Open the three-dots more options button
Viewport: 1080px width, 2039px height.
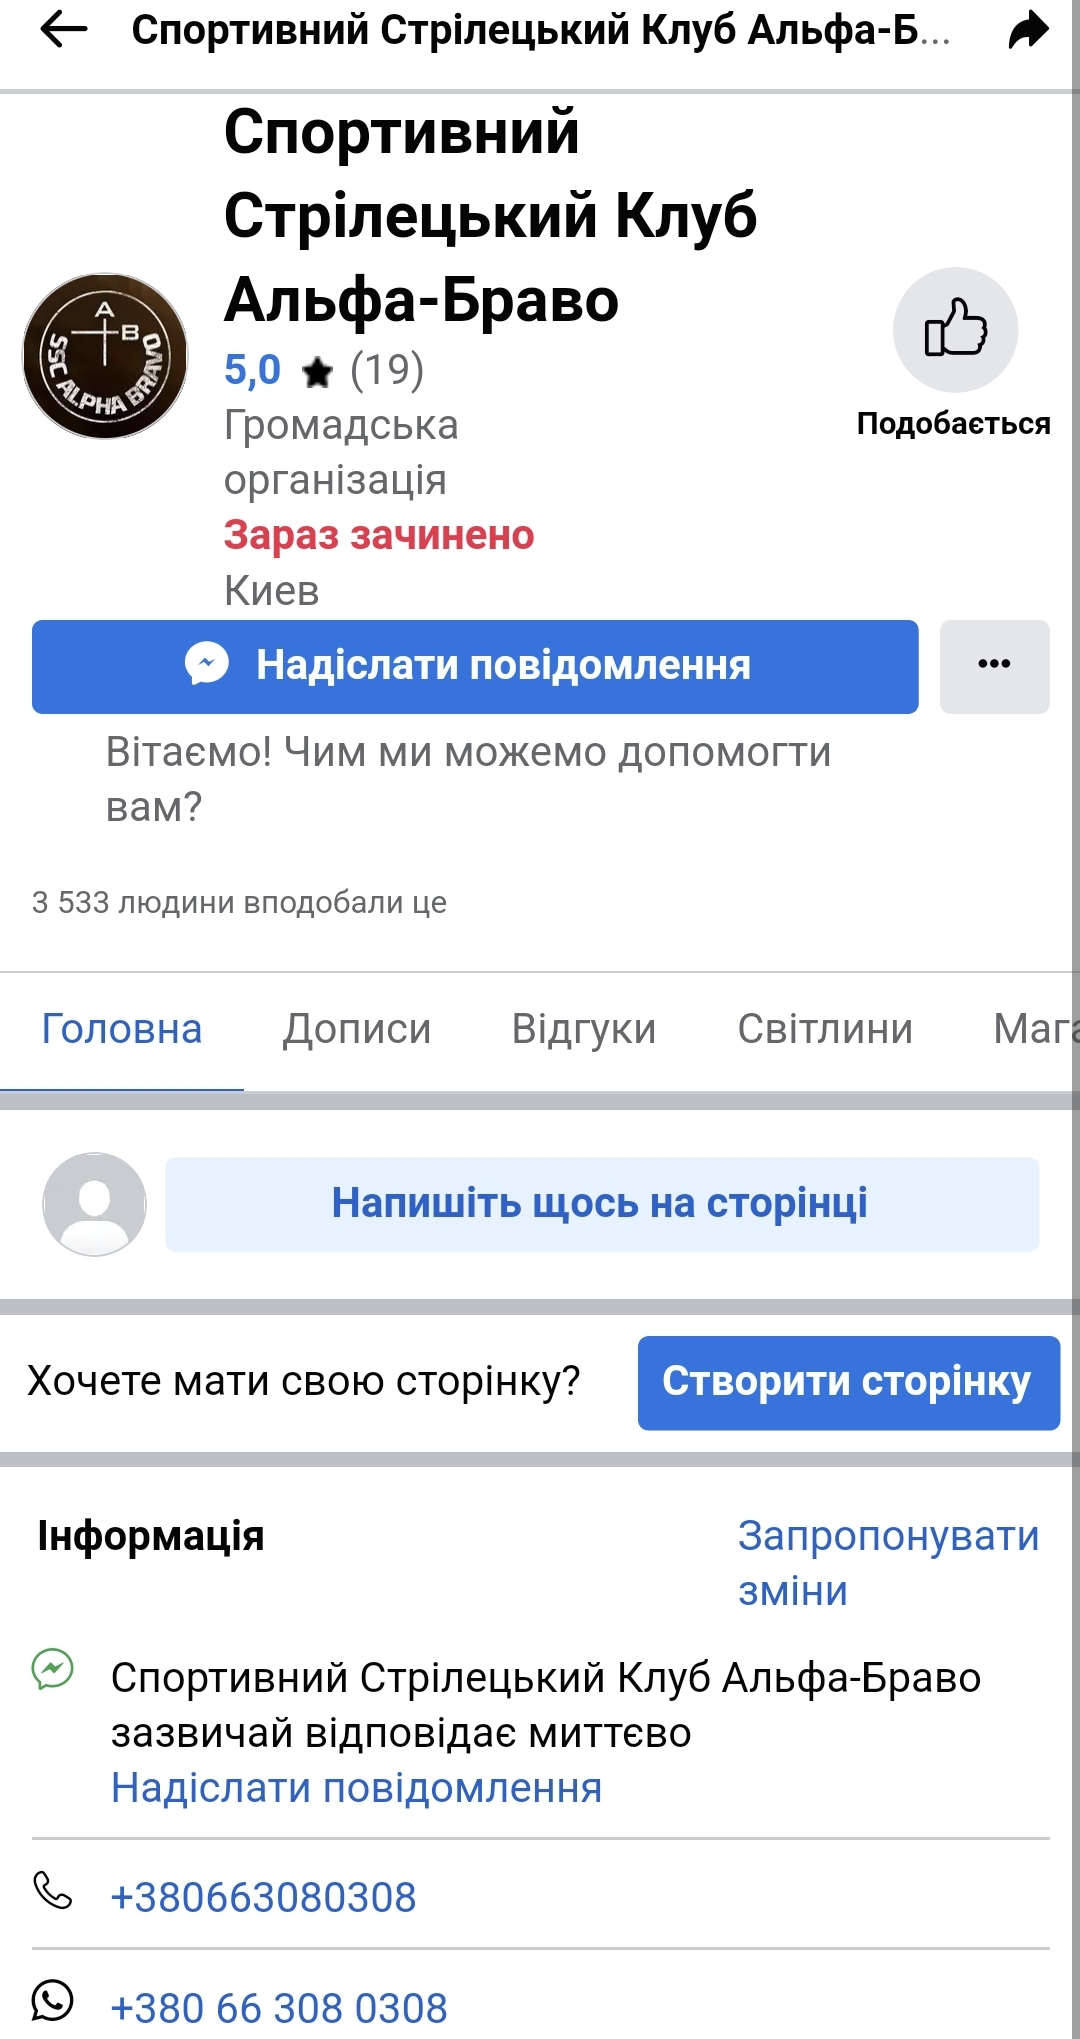994,666
